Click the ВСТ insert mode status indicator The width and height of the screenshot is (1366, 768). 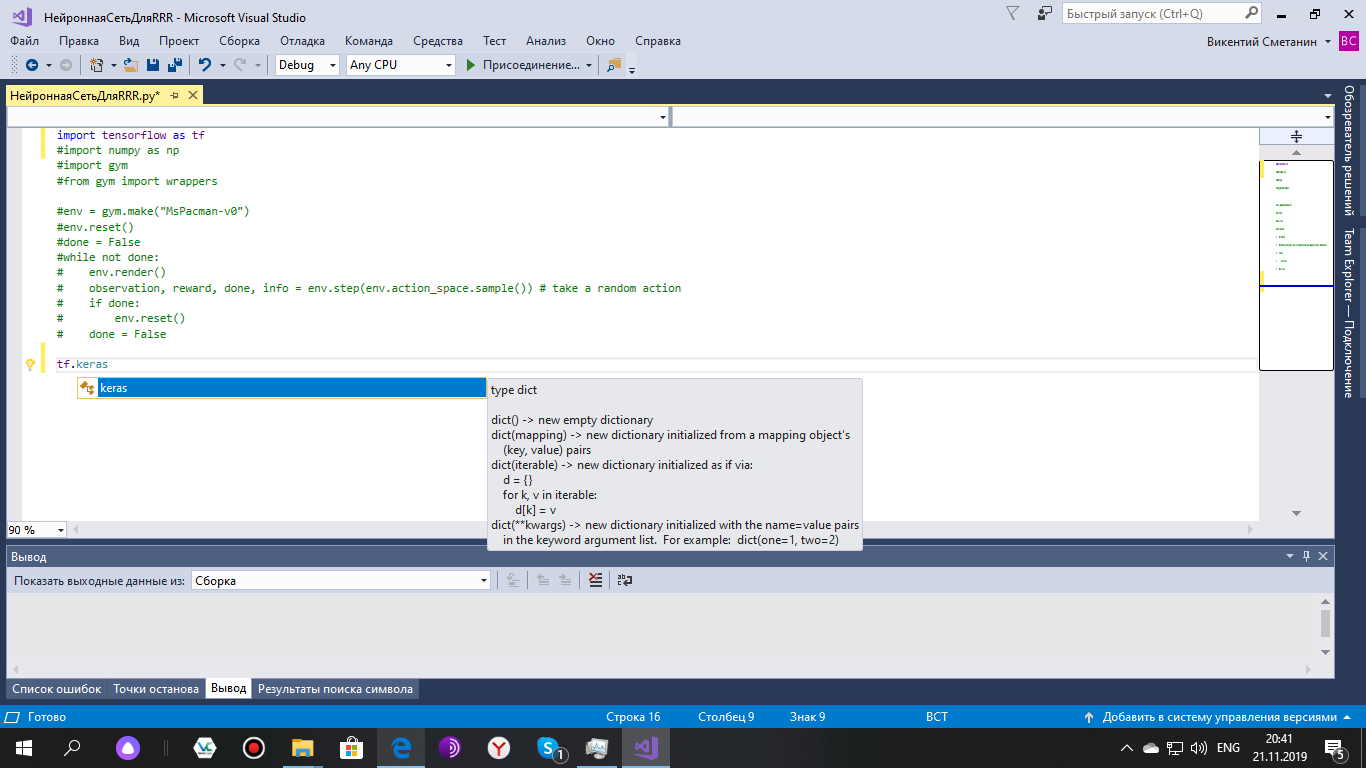coord(937,717)
